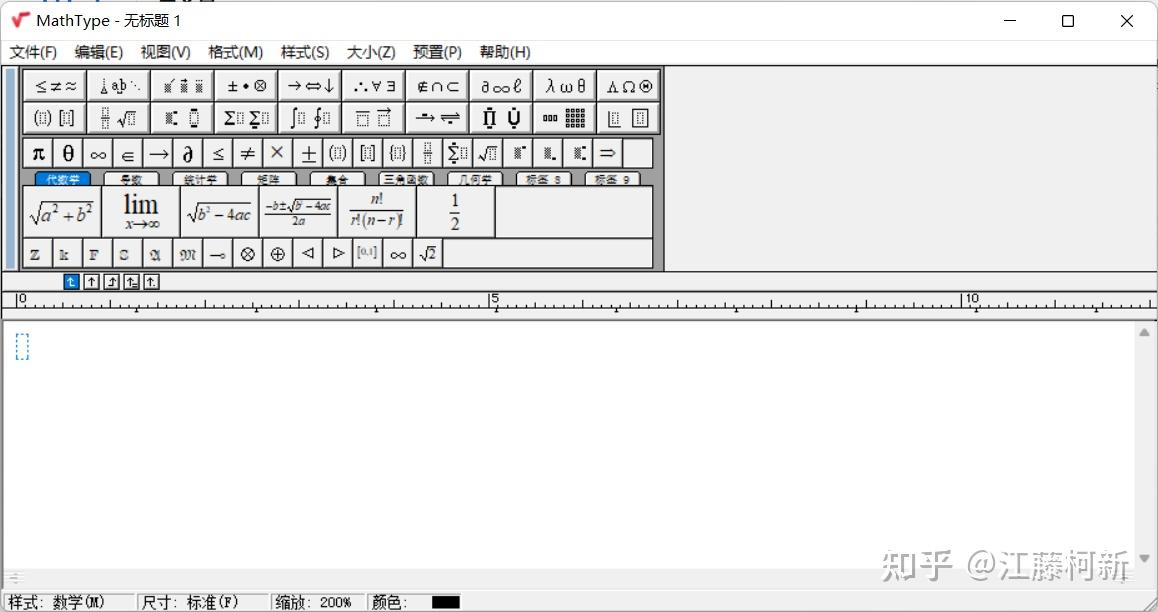Switch to the 标签 9 tab
Viewport: 1158px width, 612px height.
point(612,179)
